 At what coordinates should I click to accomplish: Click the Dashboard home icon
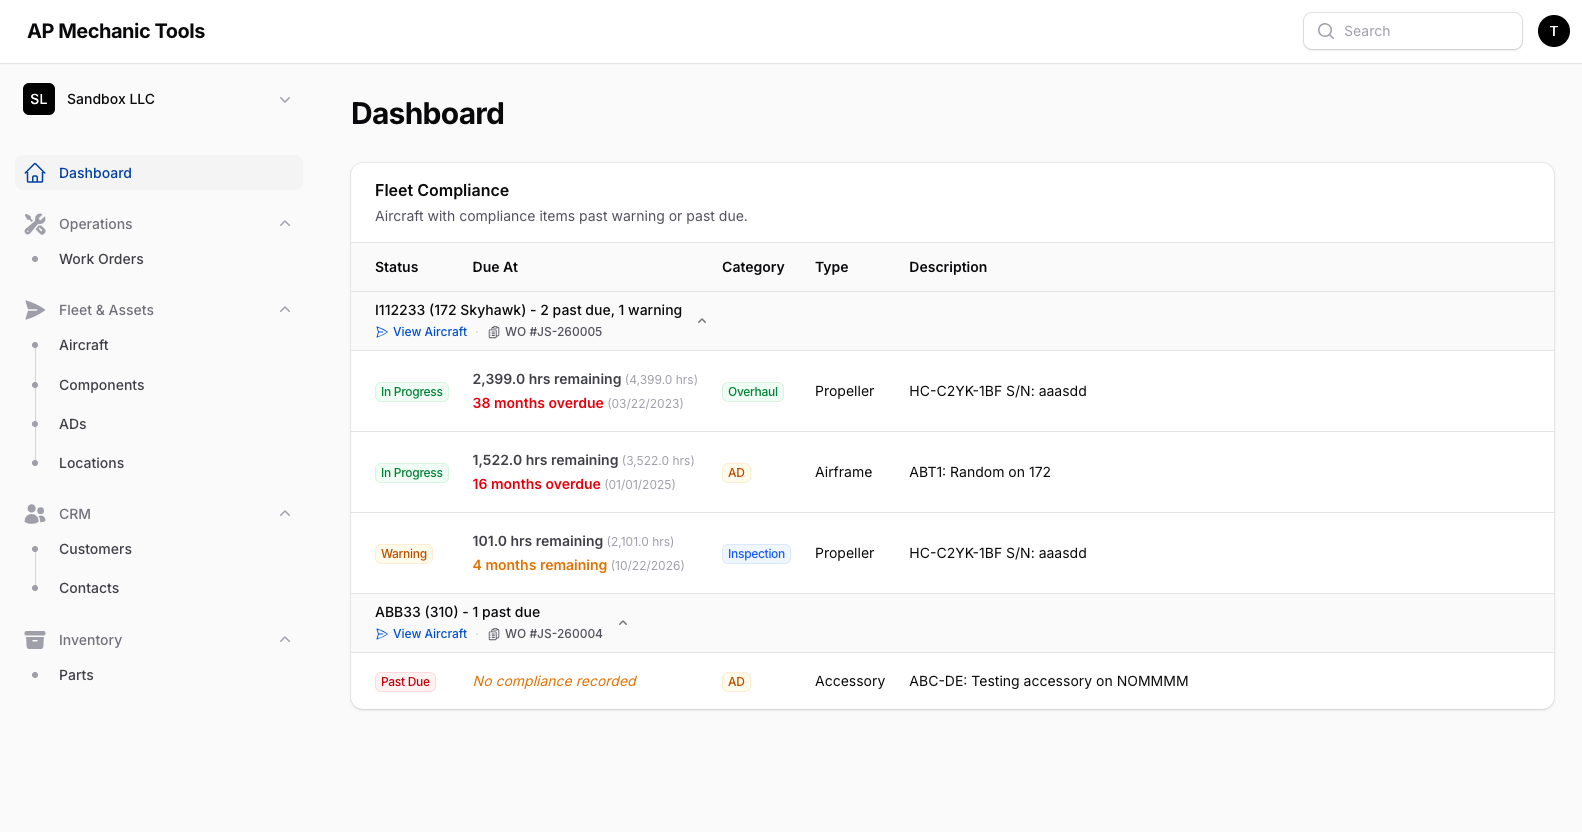pyautogui.click(x=35, y=173)
